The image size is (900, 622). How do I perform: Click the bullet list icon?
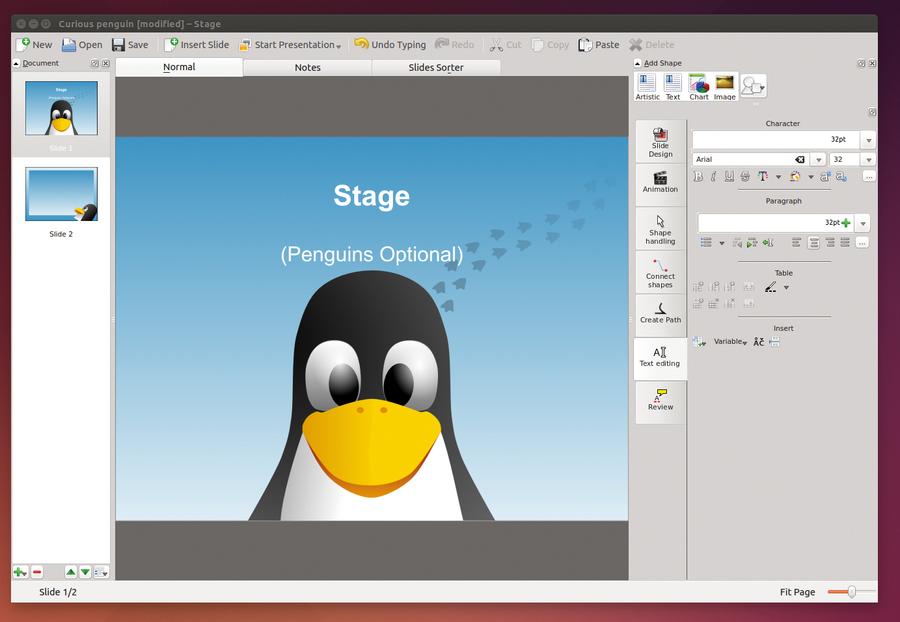pos(707,243)
